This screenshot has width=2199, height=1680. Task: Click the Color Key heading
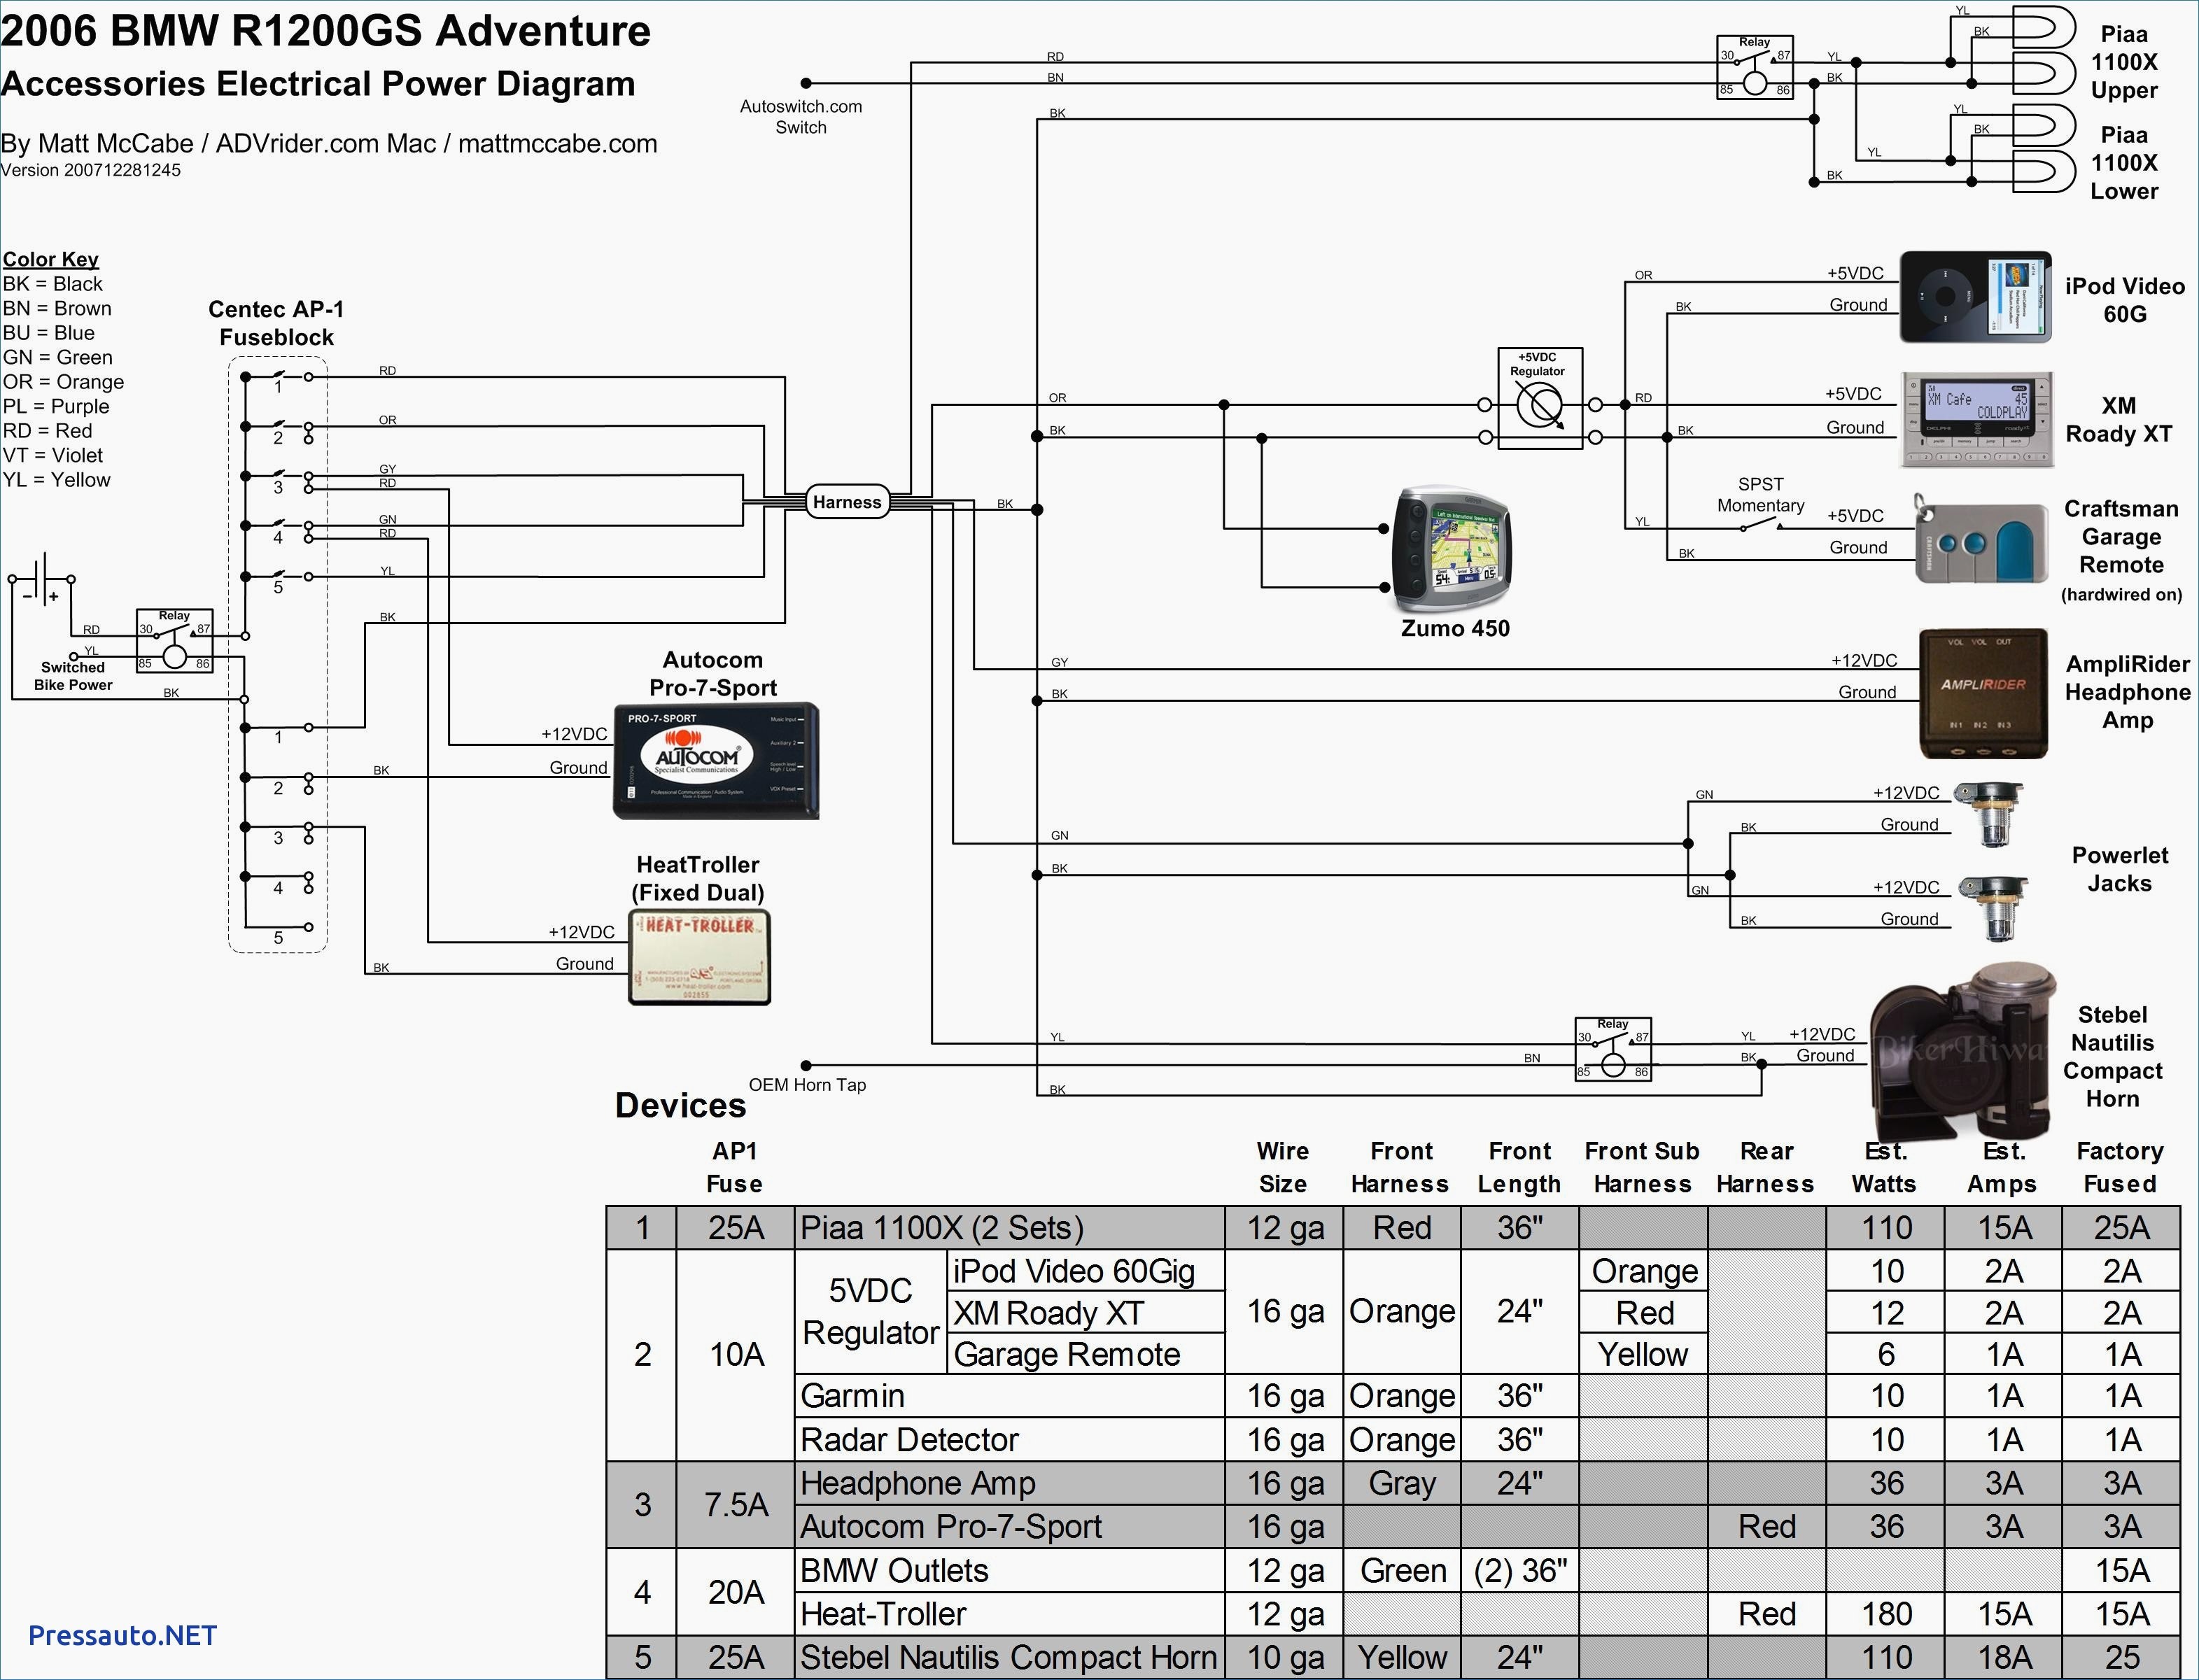[x=50, y=259]
